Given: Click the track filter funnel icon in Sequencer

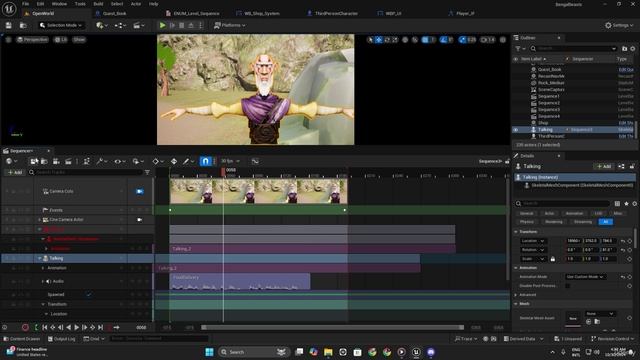Looking at the screenshot, I should point(147,172).
